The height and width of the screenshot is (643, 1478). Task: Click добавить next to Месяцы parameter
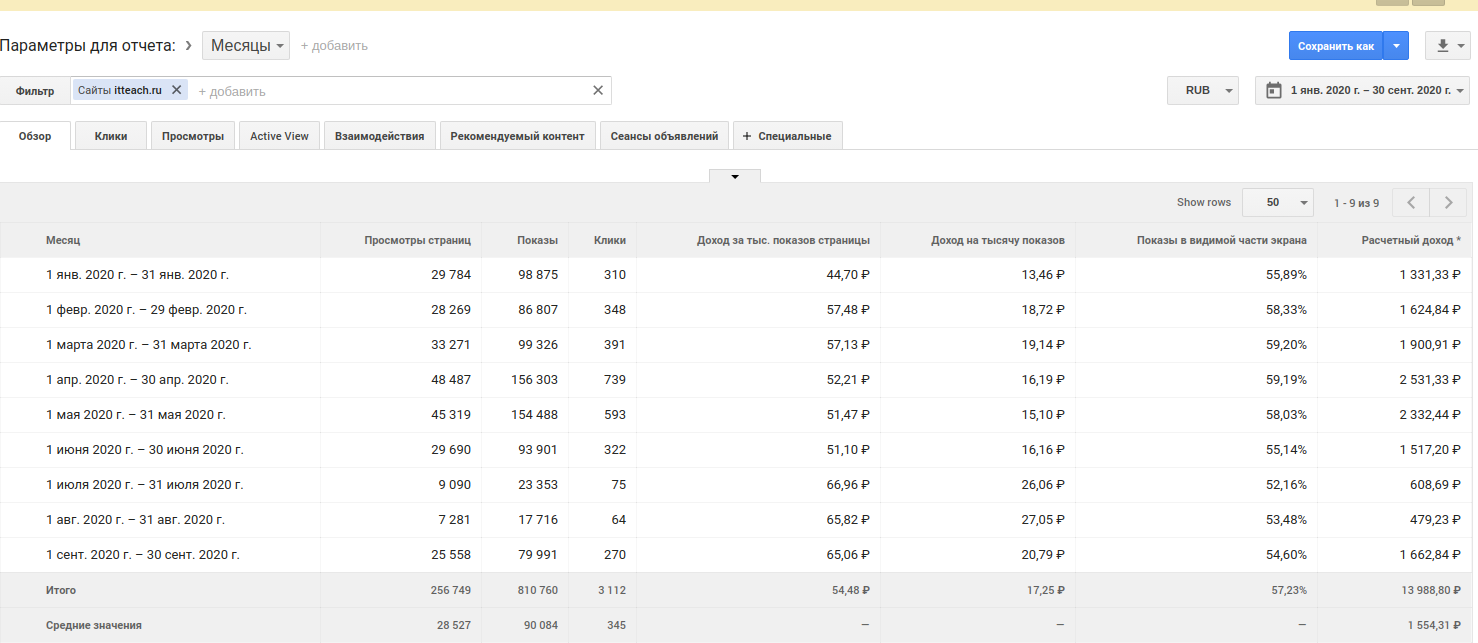pos(334,46)
